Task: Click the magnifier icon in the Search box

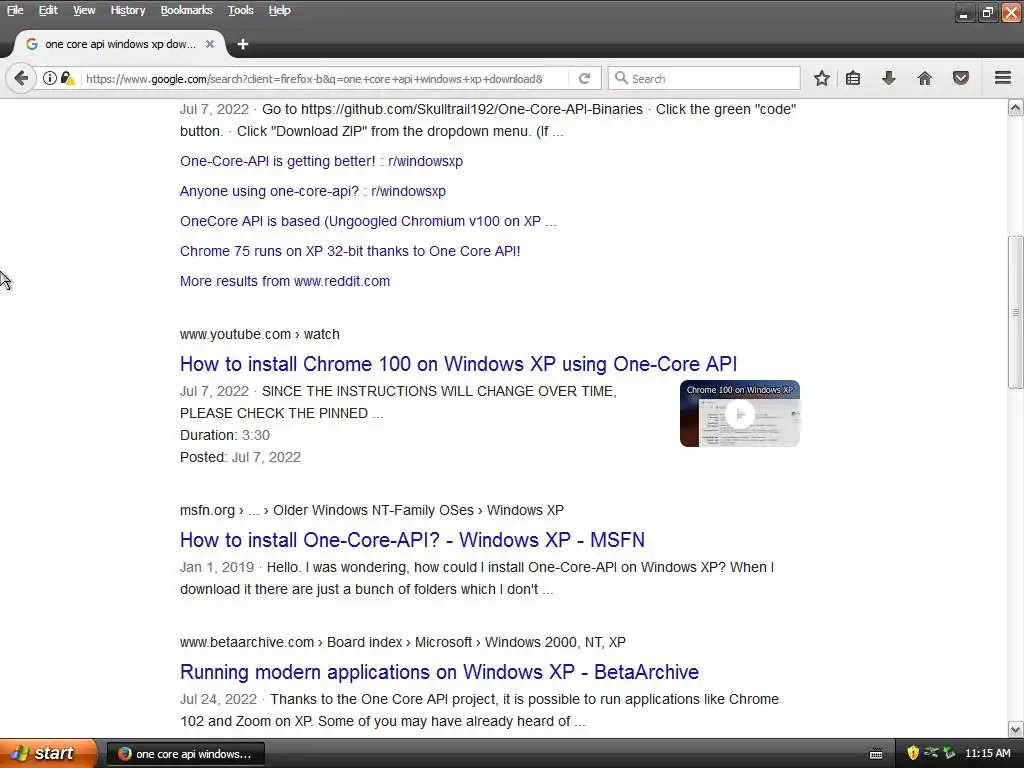Action: click(x=621, y=78)
